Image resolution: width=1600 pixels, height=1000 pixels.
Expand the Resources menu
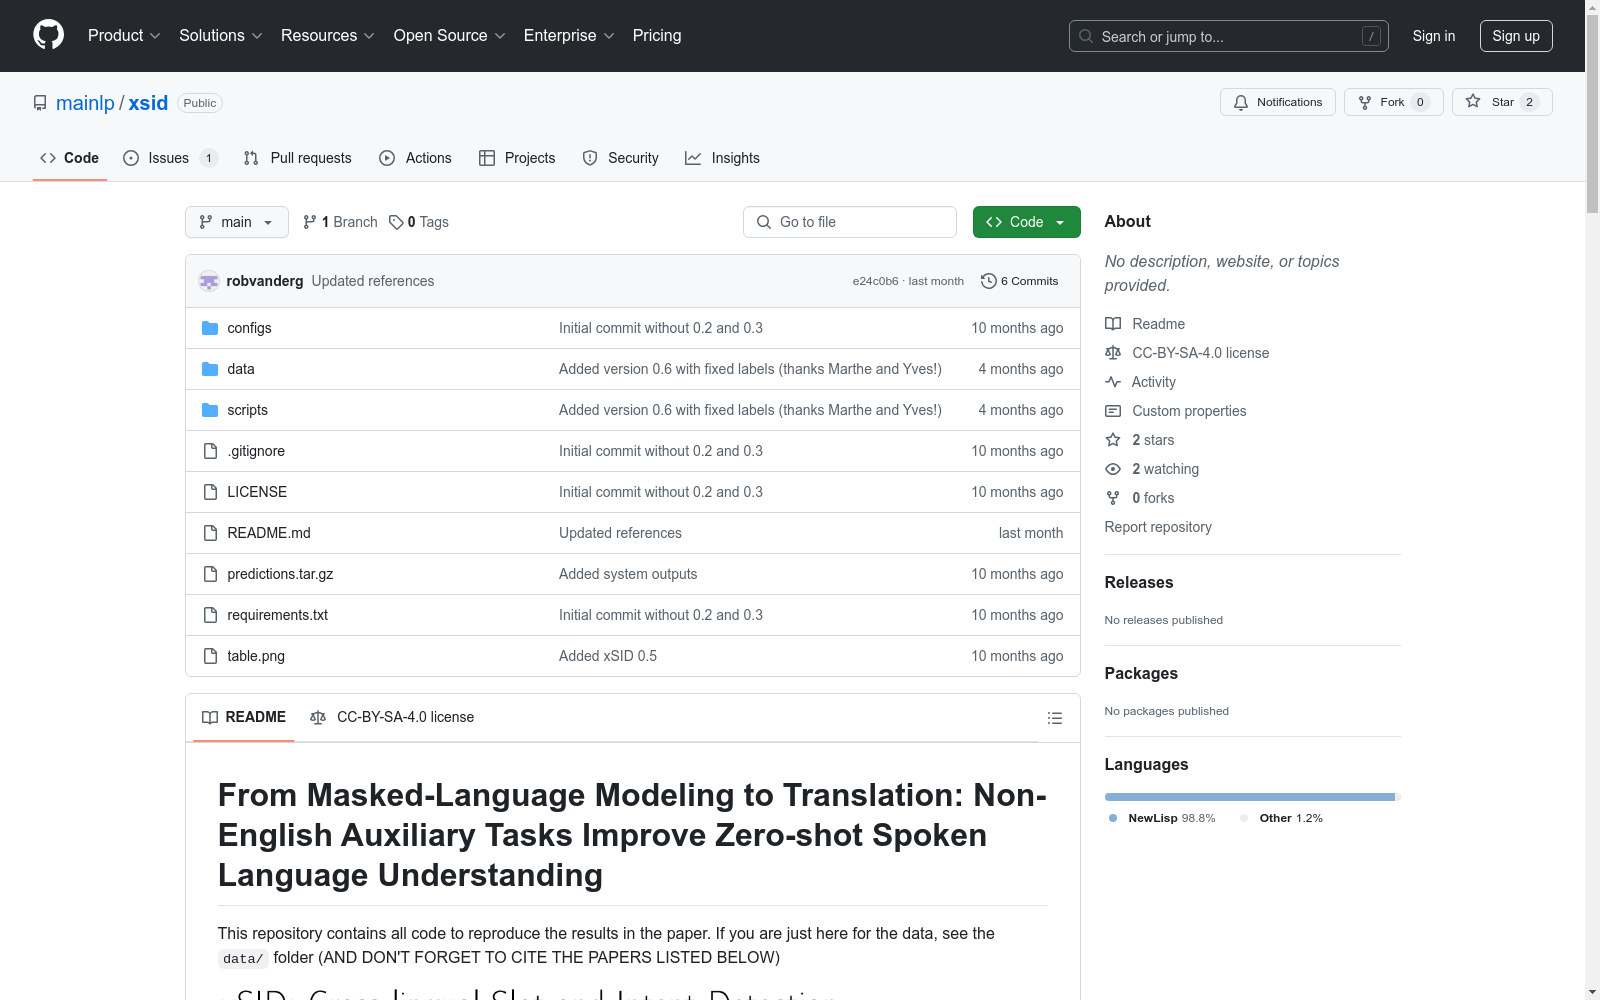(328, 35)
